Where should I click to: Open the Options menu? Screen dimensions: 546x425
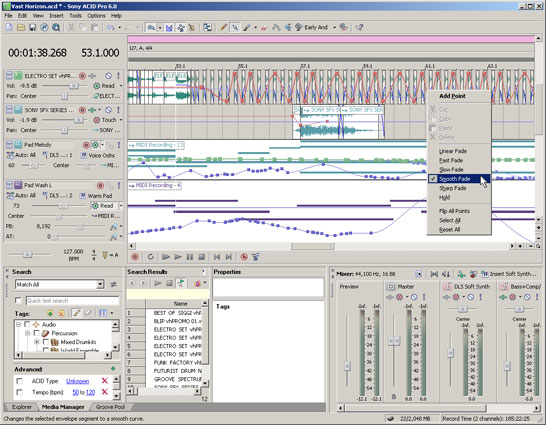coord(96,16)
